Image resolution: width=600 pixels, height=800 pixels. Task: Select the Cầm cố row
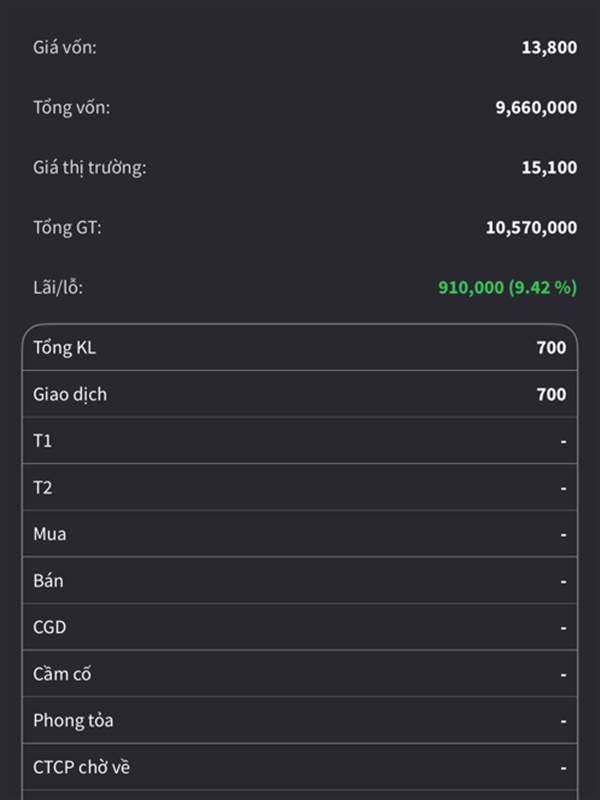pyautogui.click(x=300, y=674)
